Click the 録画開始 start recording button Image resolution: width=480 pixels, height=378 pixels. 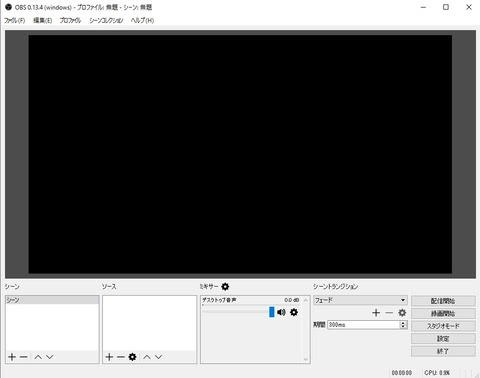click(x=443, y=313)
